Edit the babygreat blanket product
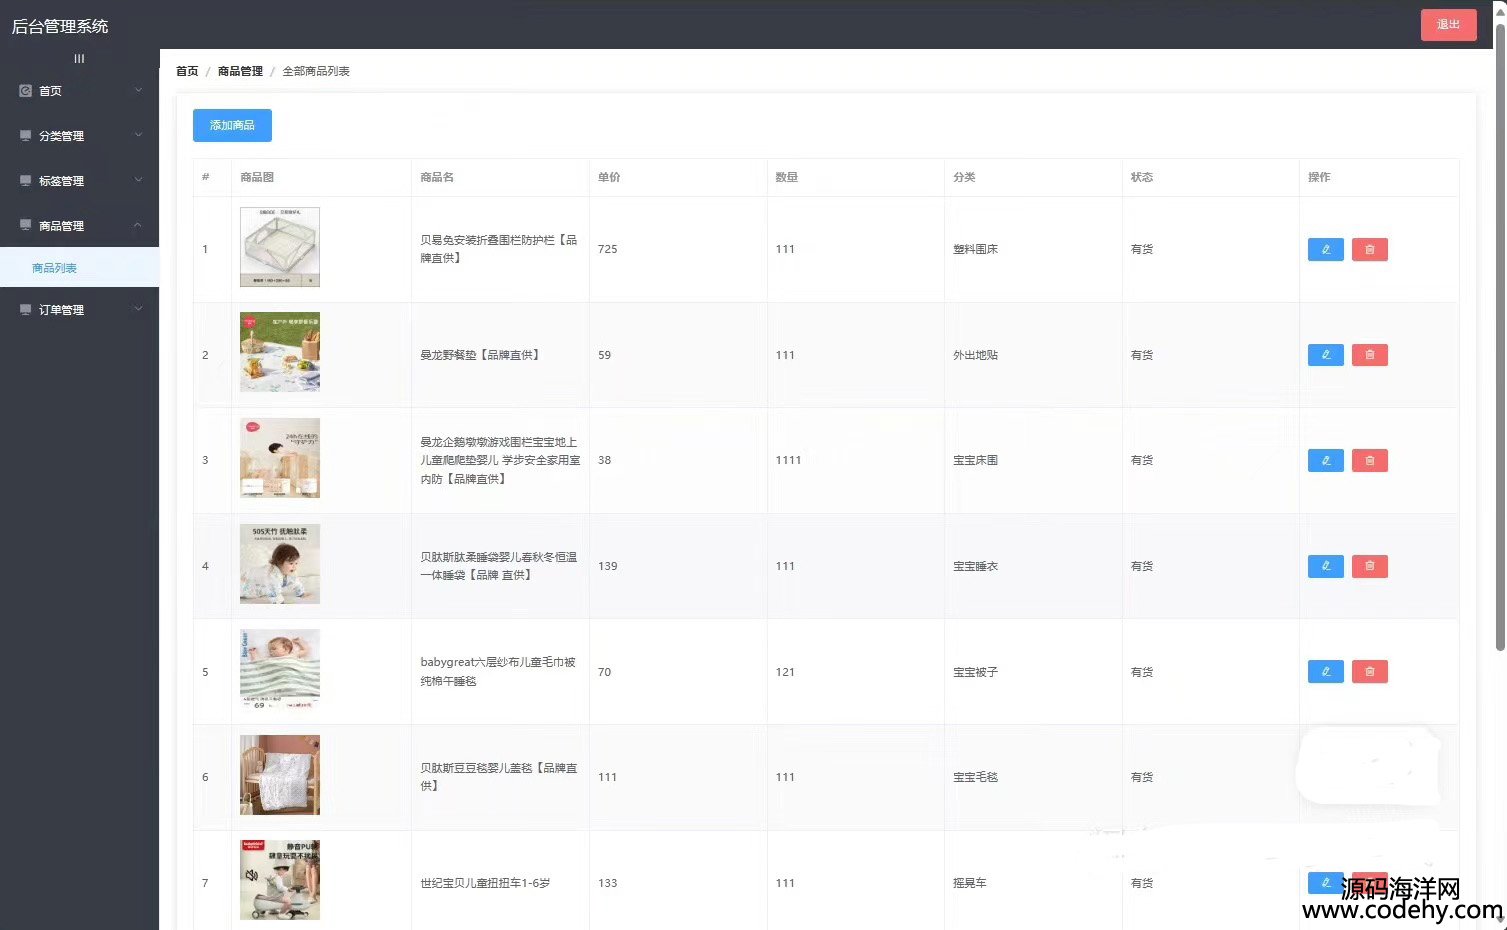The image size is (1507, 930). coord(1325,672)
